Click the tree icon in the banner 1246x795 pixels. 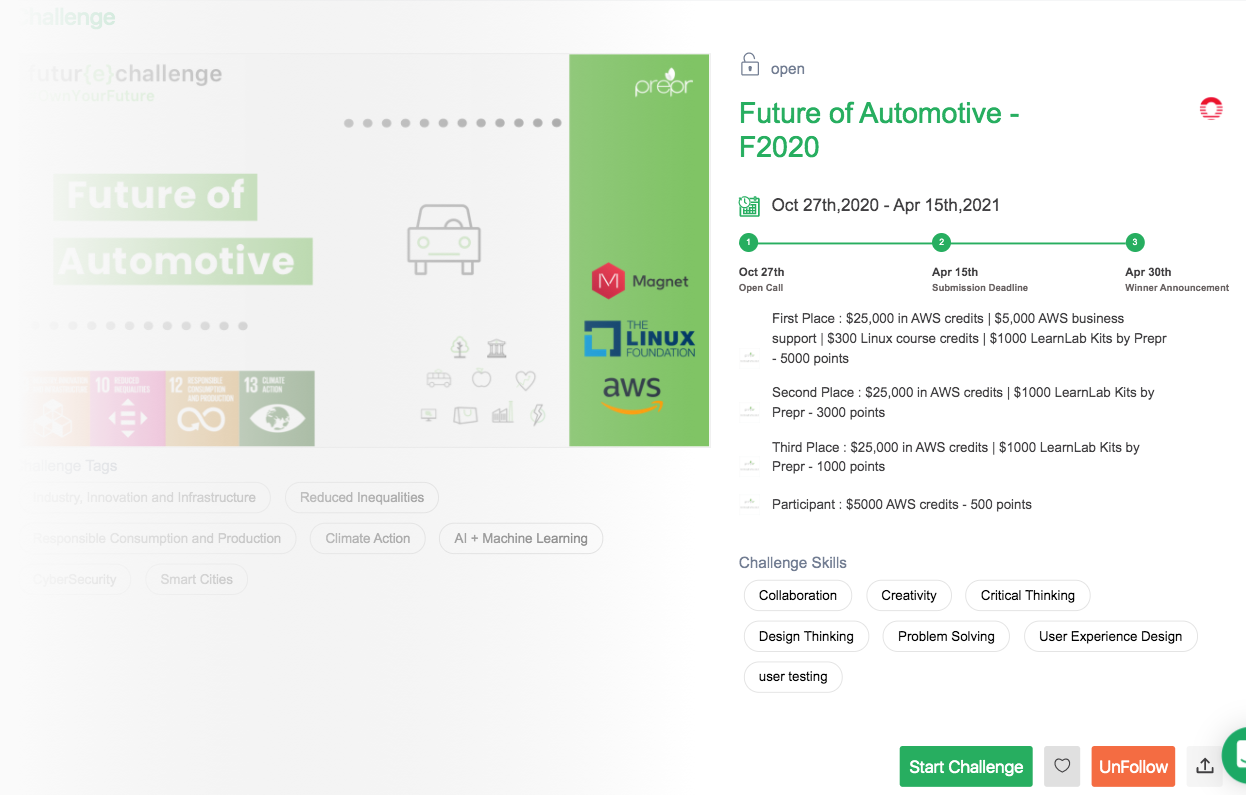[459, 347]
